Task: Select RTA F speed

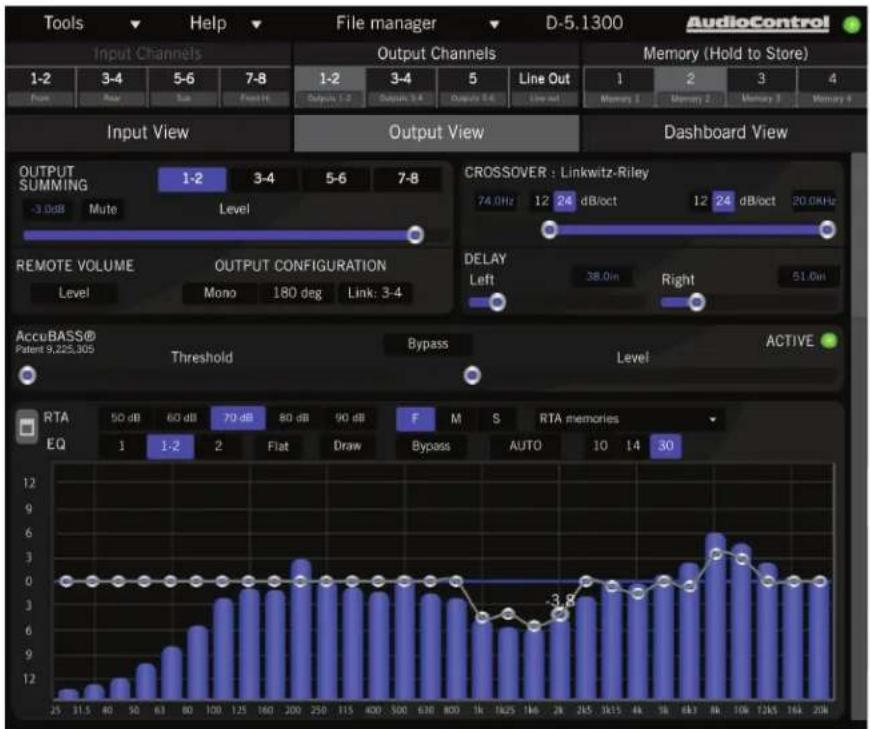Action: coord(415,418)
